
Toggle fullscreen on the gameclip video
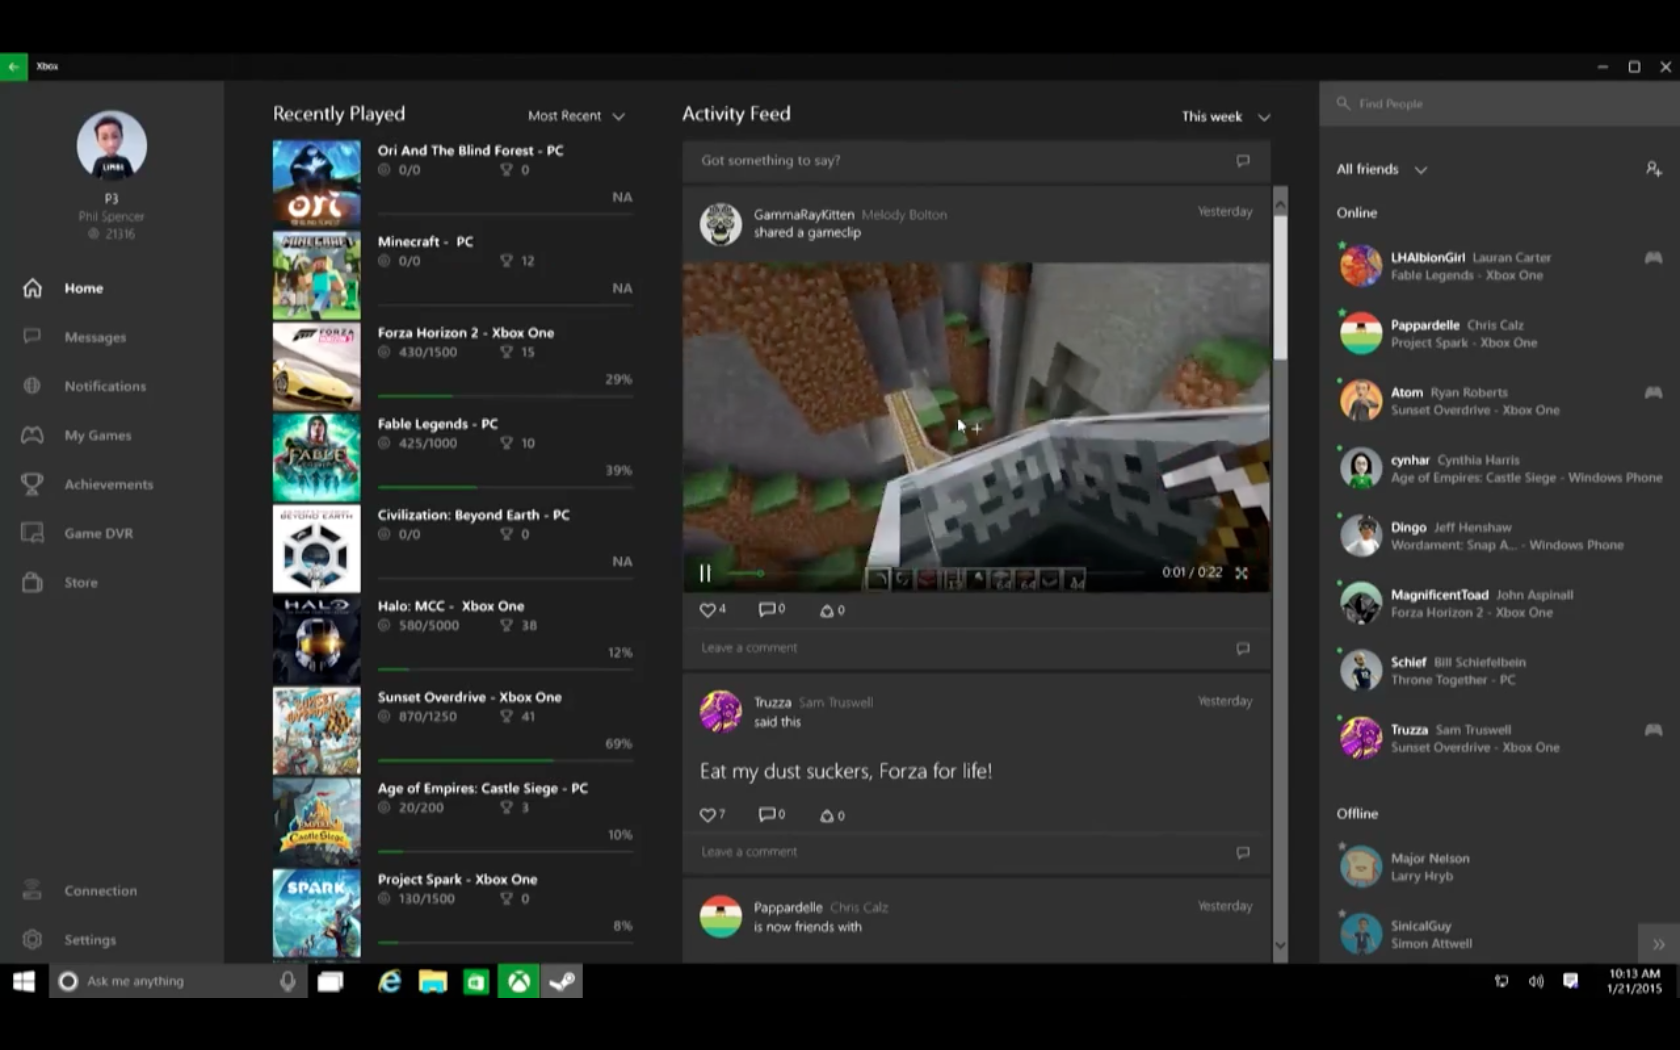[x=1241, y=573]
